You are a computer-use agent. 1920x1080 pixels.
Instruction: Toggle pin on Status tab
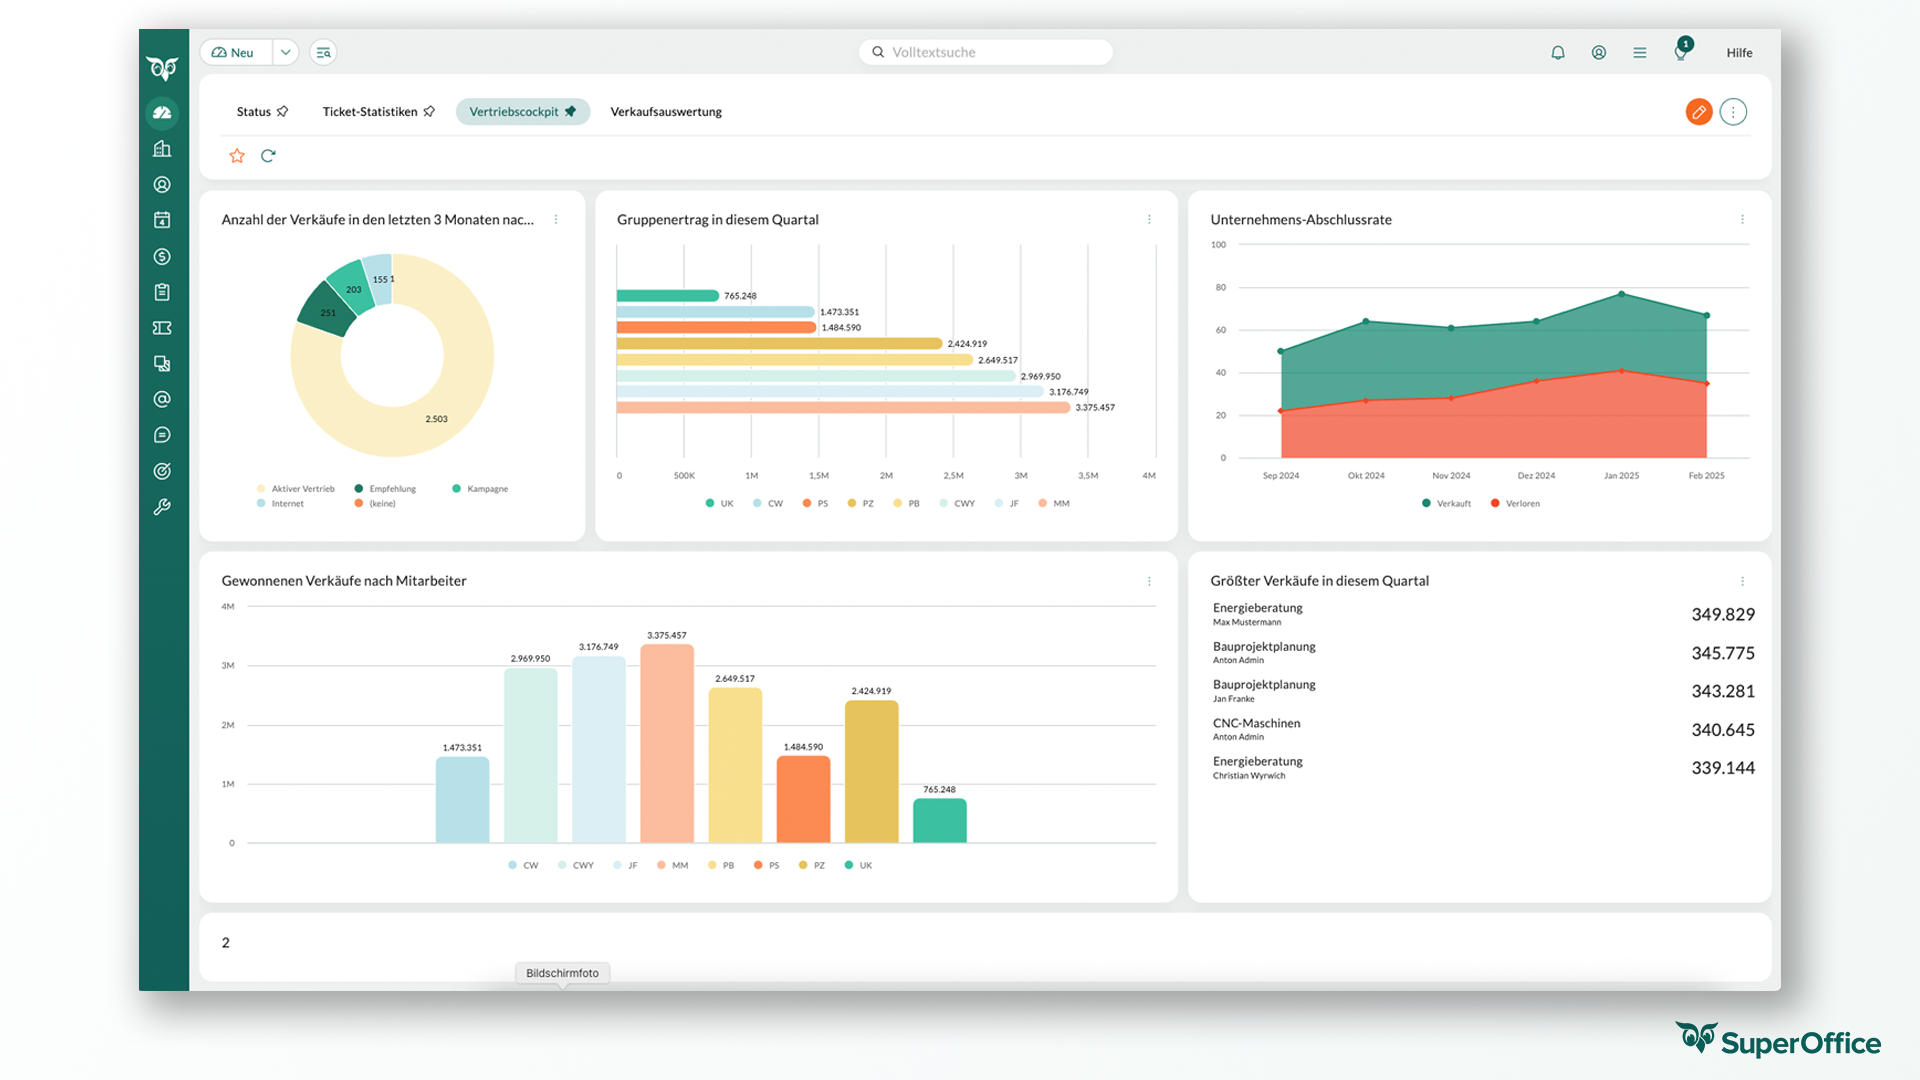click(283, 111)
